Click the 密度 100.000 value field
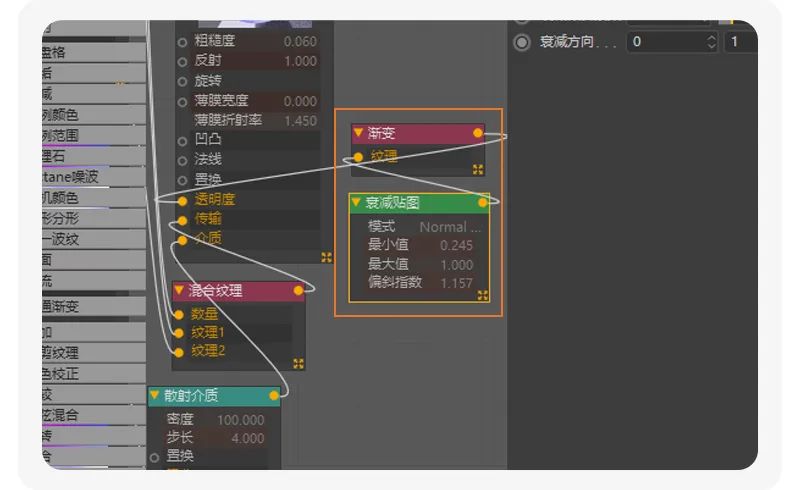Viewport: 800px width, 490px height. [x=241, y=420]
